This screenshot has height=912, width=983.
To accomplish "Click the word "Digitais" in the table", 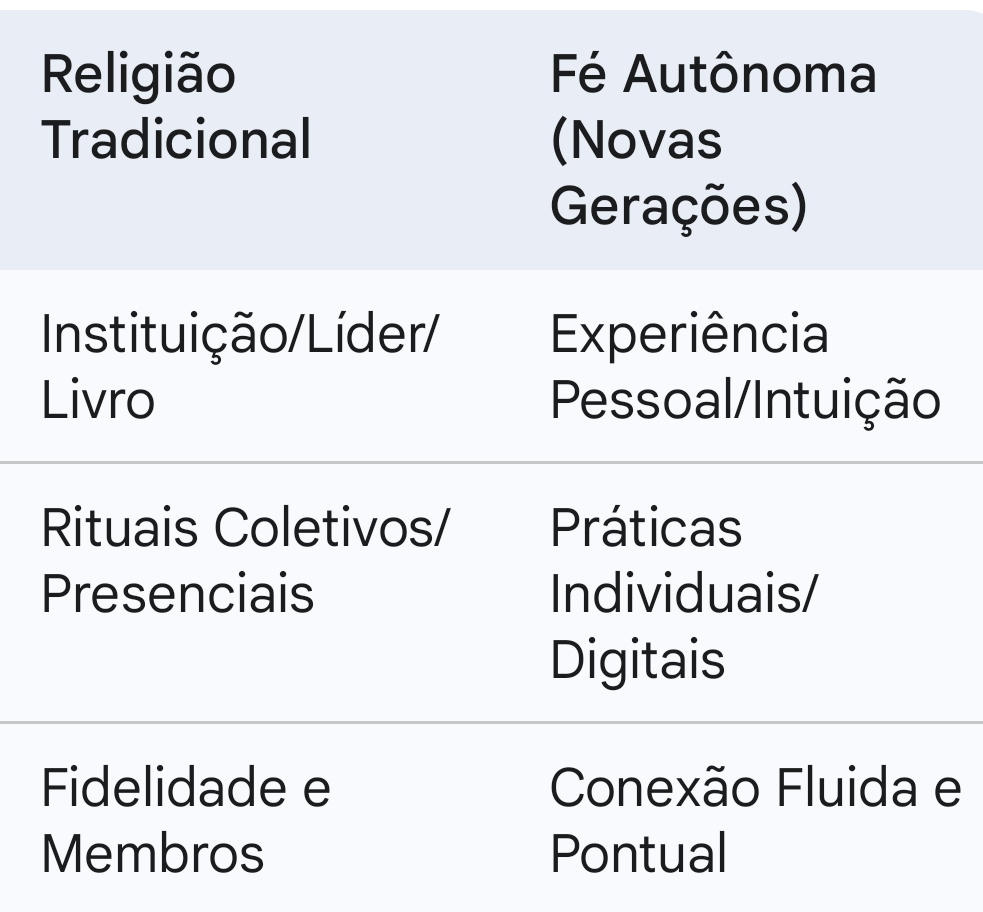I will [638, 660].
